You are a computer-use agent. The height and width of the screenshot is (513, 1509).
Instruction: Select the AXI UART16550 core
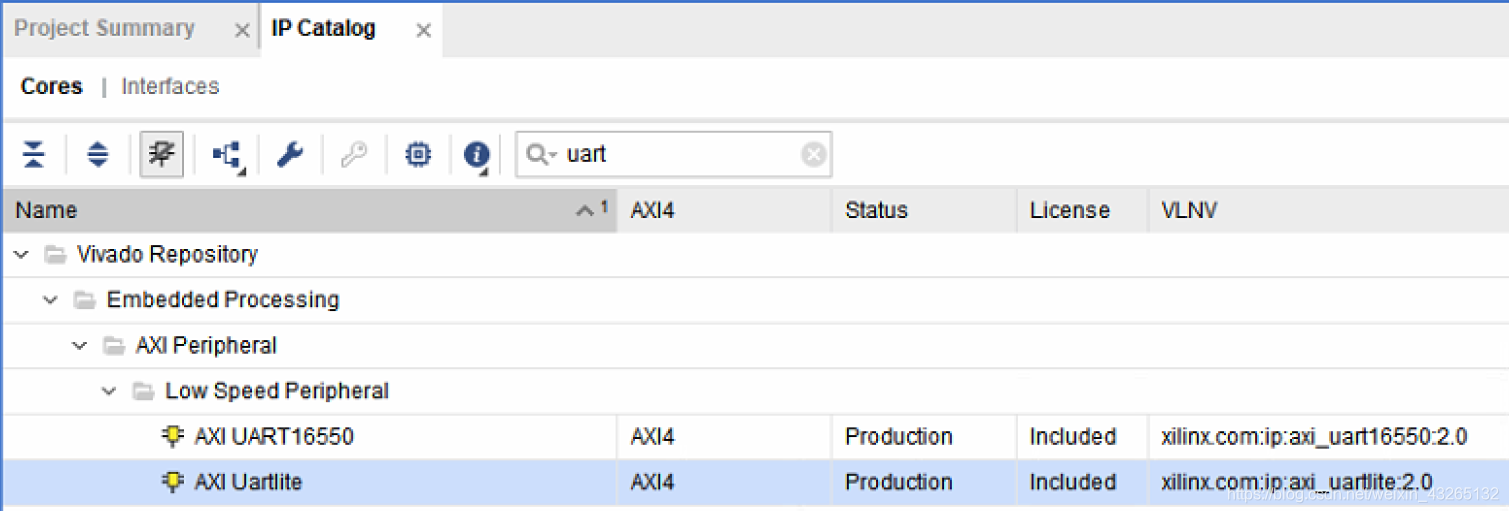click(274, 437)
